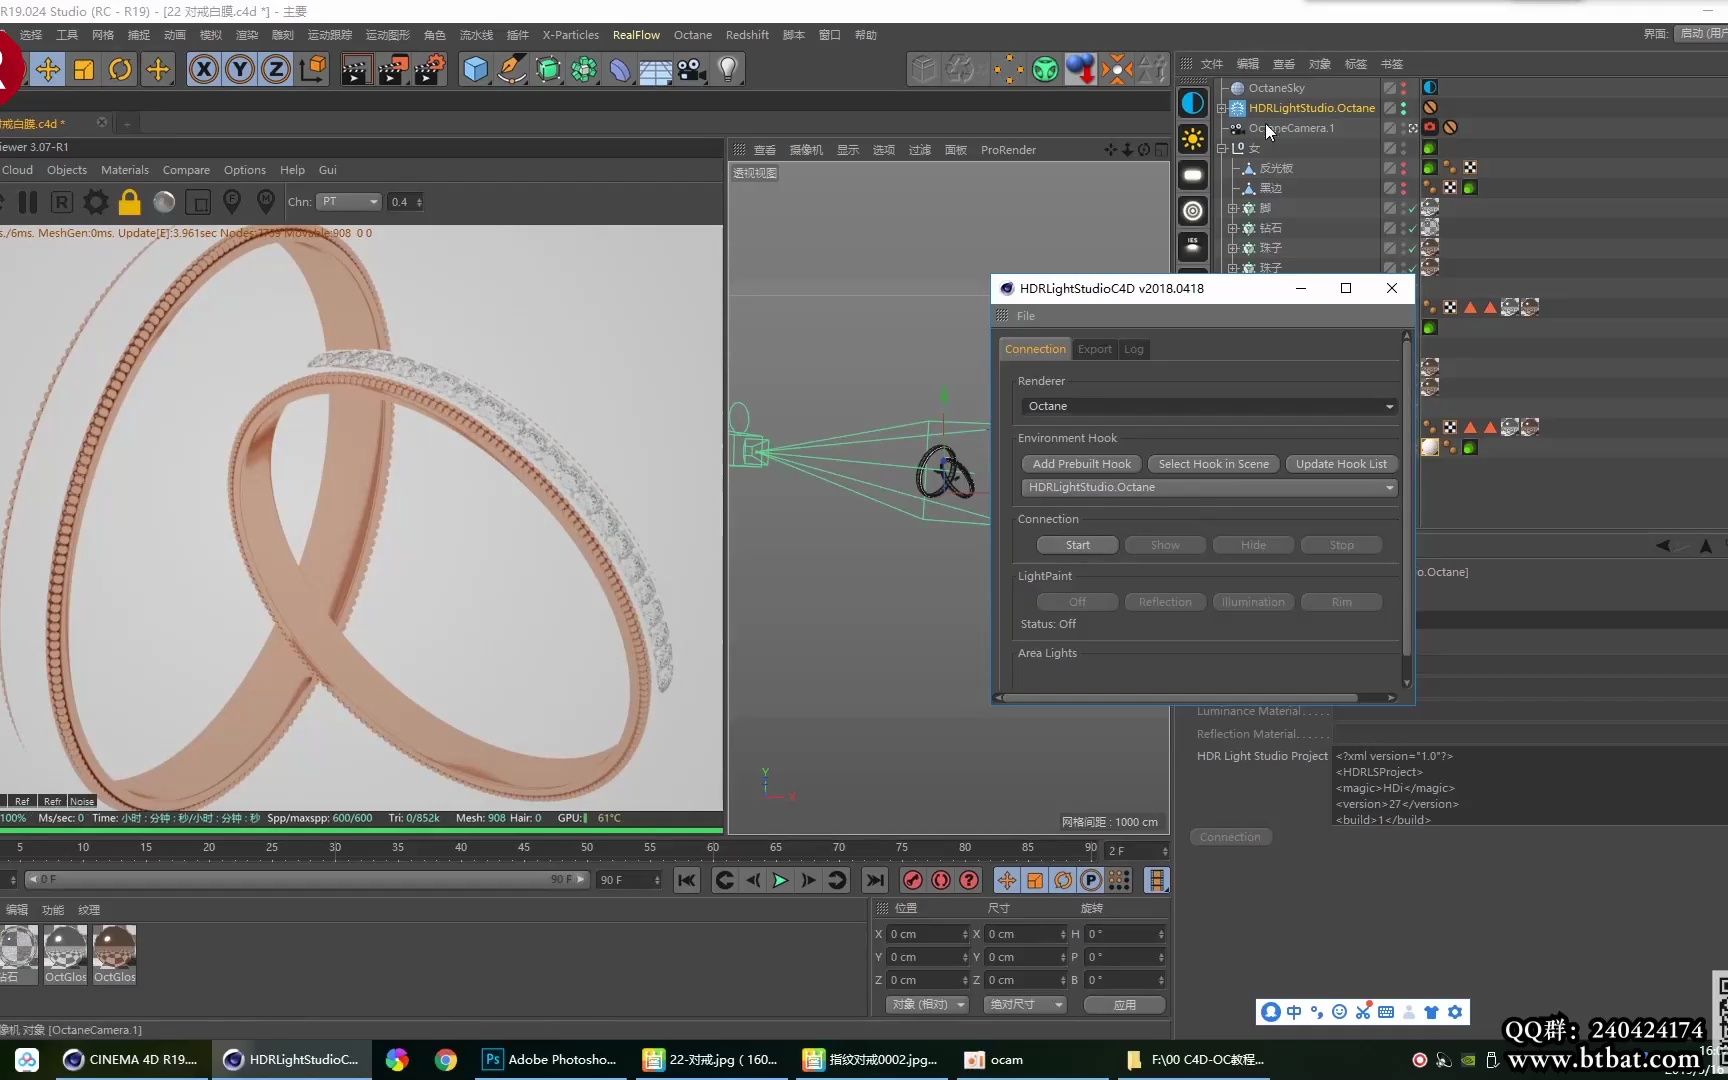
Task: Open the Objects menu in Octane viewer
Action: [x=67, y=170]
